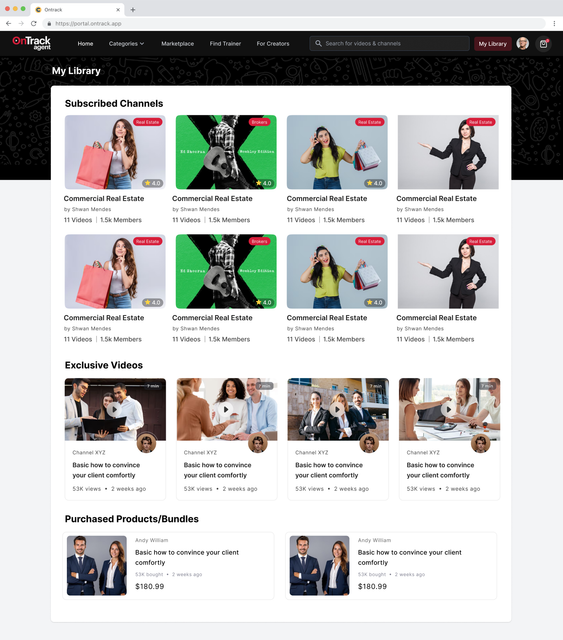Click the Purchased Products/Bundles heading
This screenshot has width=563, height=640.
click(132, 519)
